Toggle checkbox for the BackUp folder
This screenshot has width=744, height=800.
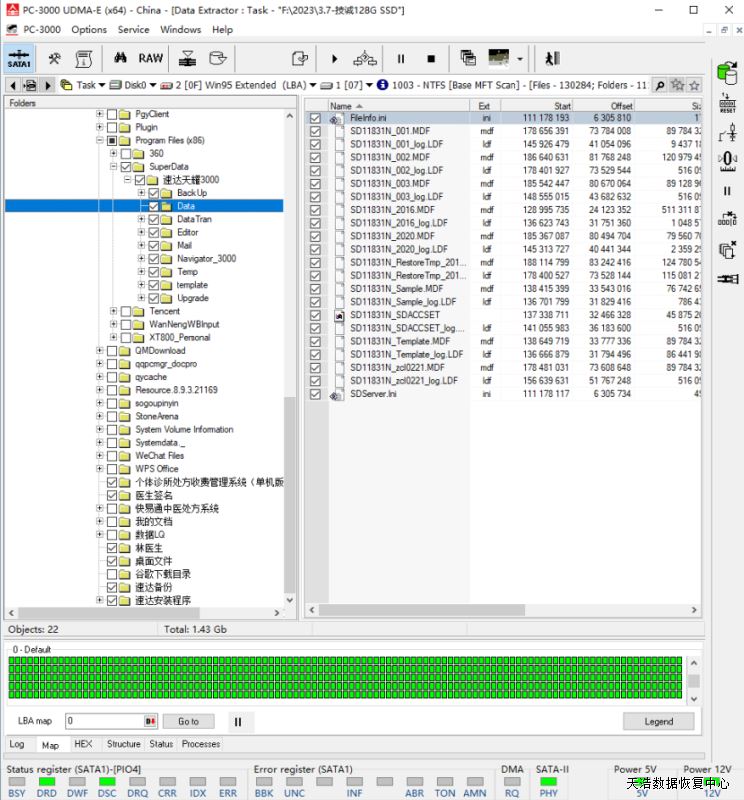[154, 193]
